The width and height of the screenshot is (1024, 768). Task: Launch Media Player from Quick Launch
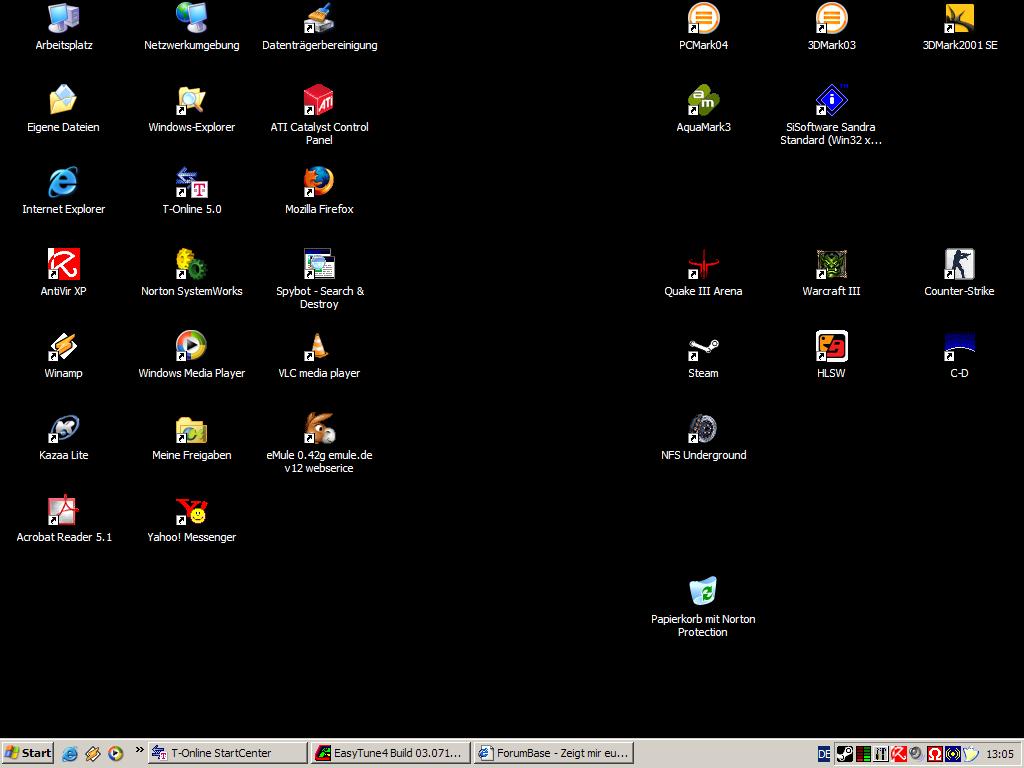[116, 754]
